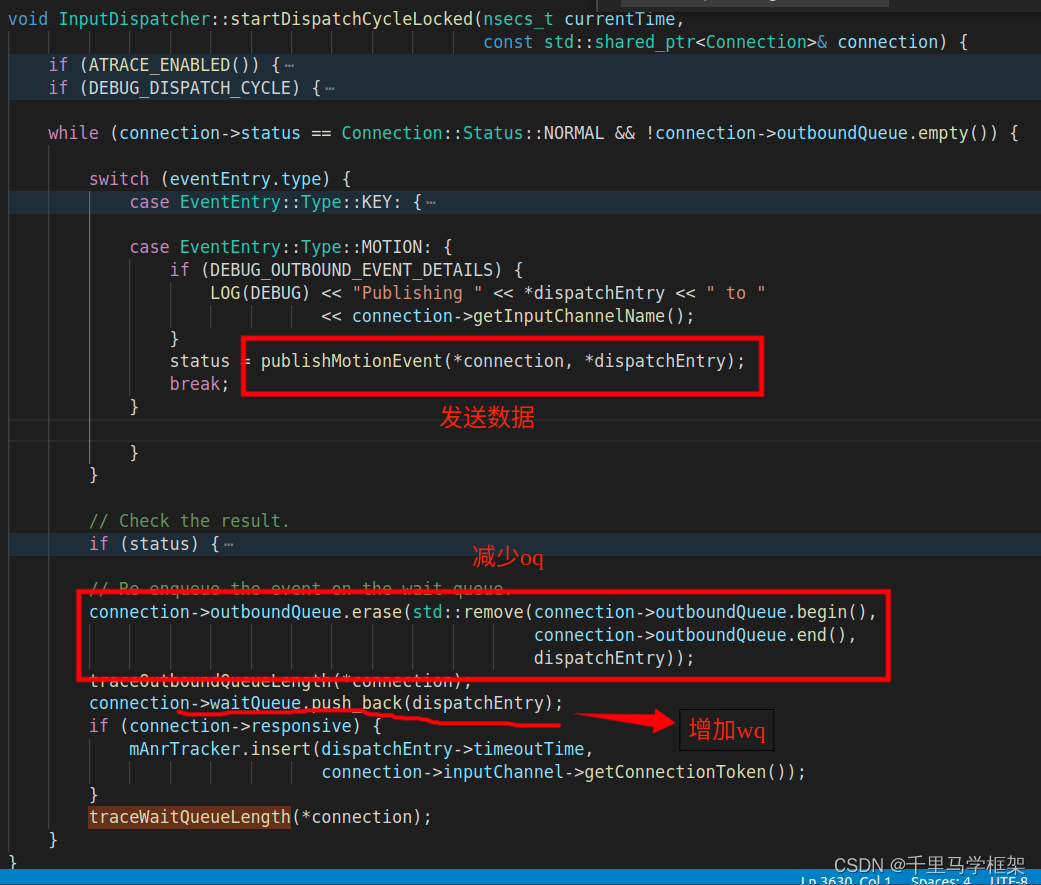Click the "Publishing " string literal
The width and height of the screenshot is (1041, 885).
[x=418, y=293]
